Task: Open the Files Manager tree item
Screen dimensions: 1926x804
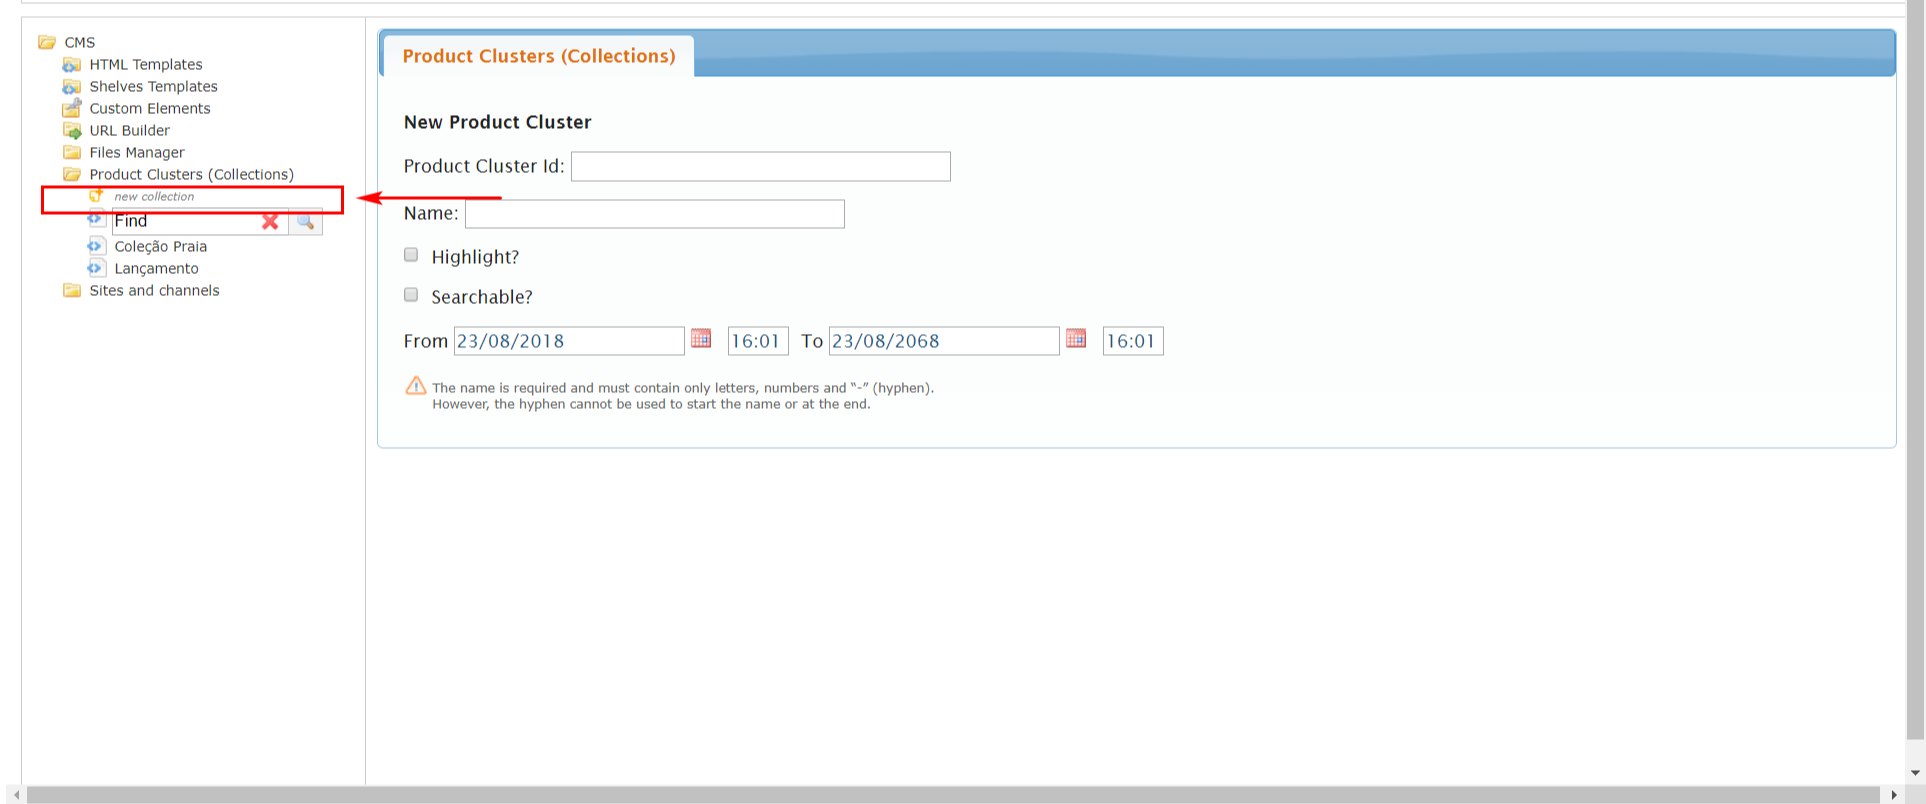Action: [x=136, y=152]
